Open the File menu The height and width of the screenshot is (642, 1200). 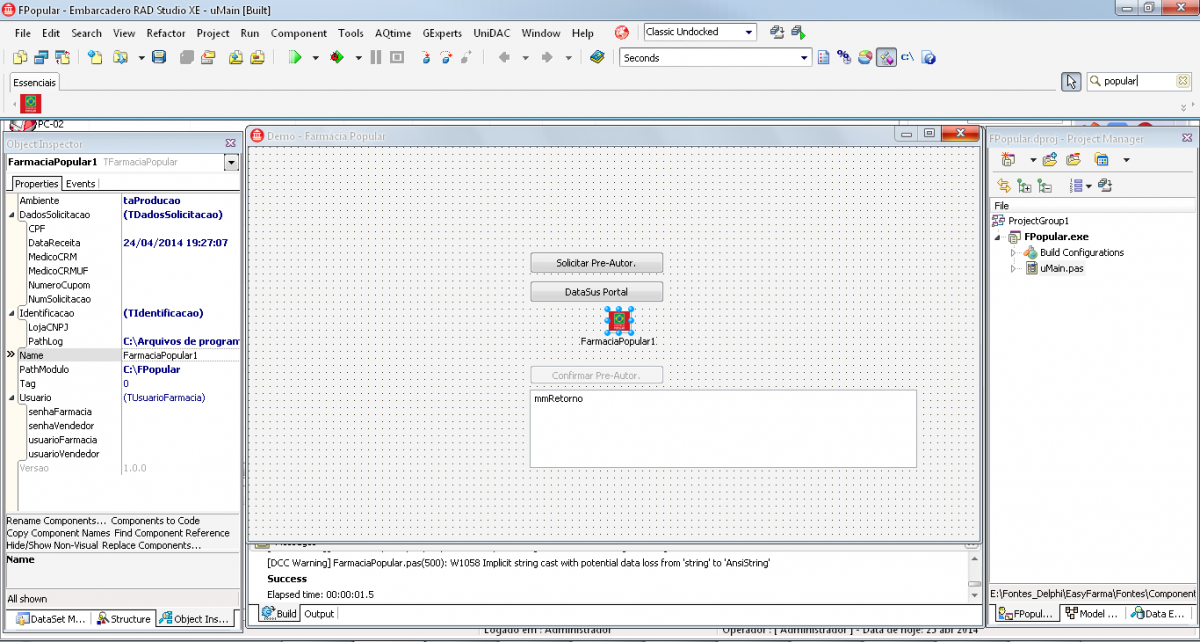(23, 33)
